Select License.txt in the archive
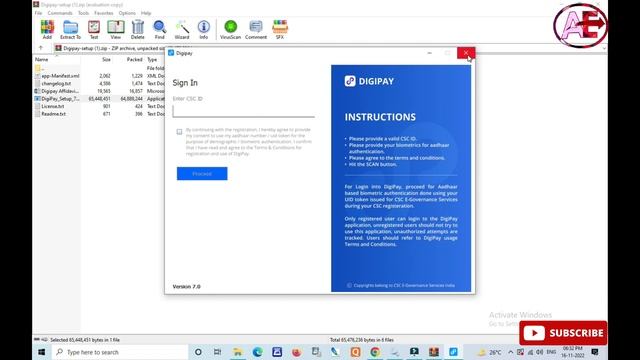The image size is (640, 360). [99, 106]
